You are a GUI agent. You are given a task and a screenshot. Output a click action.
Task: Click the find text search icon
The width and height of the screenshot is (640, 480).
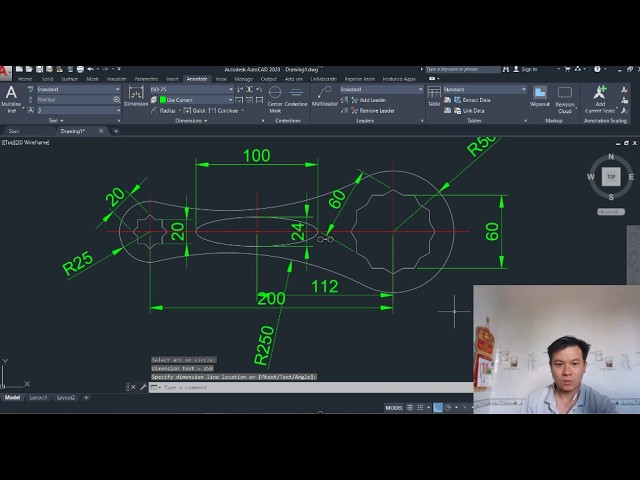click(116, 100)
